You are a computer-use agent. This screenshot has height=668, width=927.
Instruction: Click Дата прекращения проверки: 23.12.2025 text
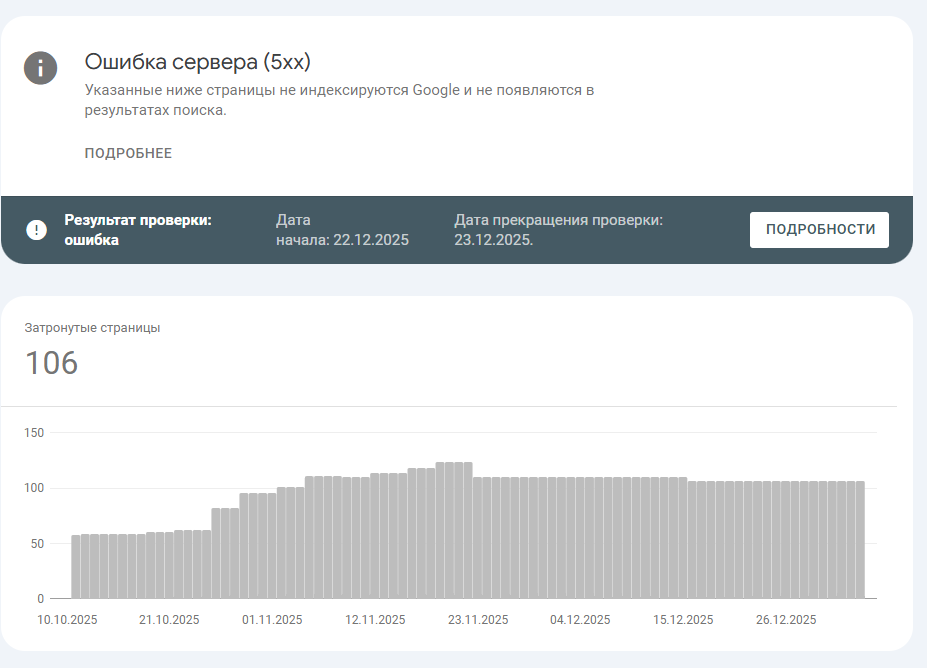point(558,230)
